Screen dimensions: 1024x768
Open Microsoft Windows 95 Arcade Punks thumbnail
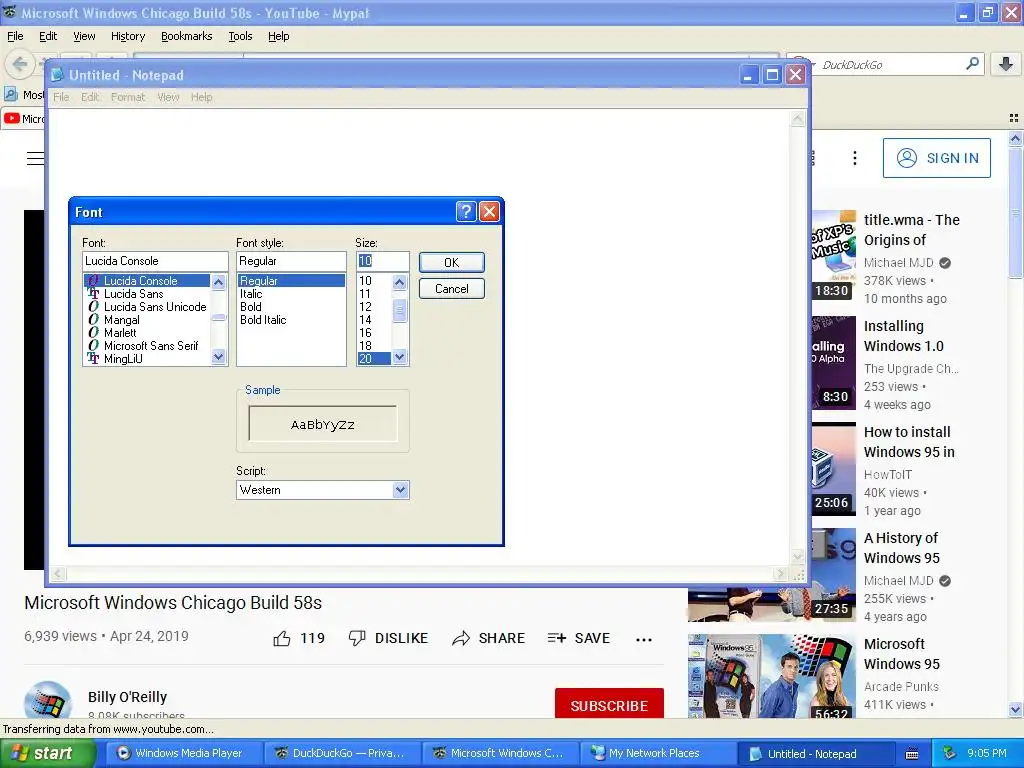(772, 677)
